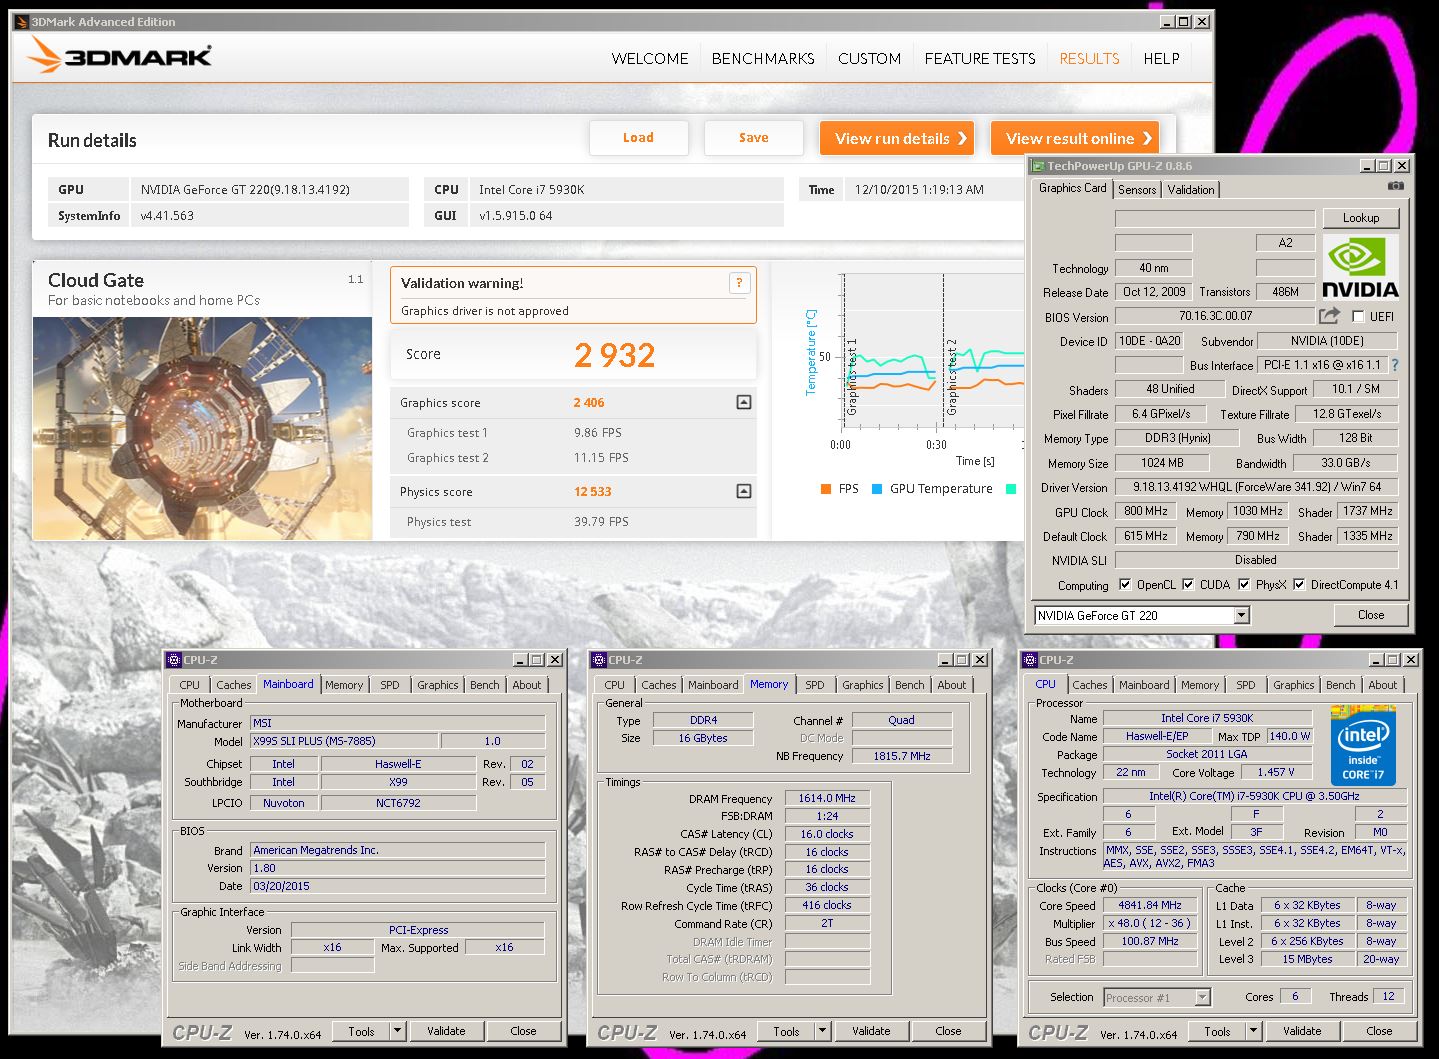Image resolution: width=1439 pixels, height=1059 pixels.
Task: Click the blue GPU Temperature legend swatch
Action: [x=877, y=489]
